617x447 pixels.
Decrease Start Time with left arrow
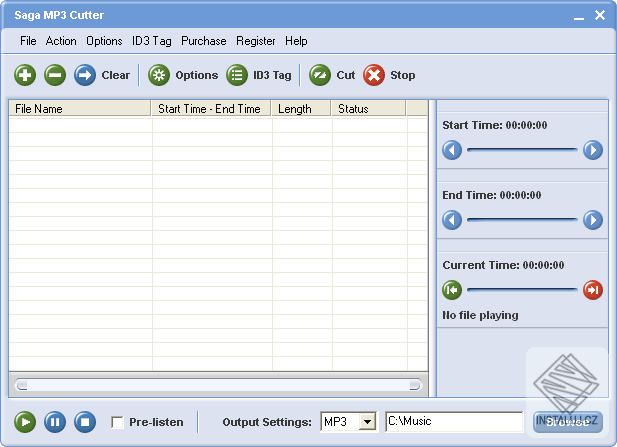[x=452, y=150]
